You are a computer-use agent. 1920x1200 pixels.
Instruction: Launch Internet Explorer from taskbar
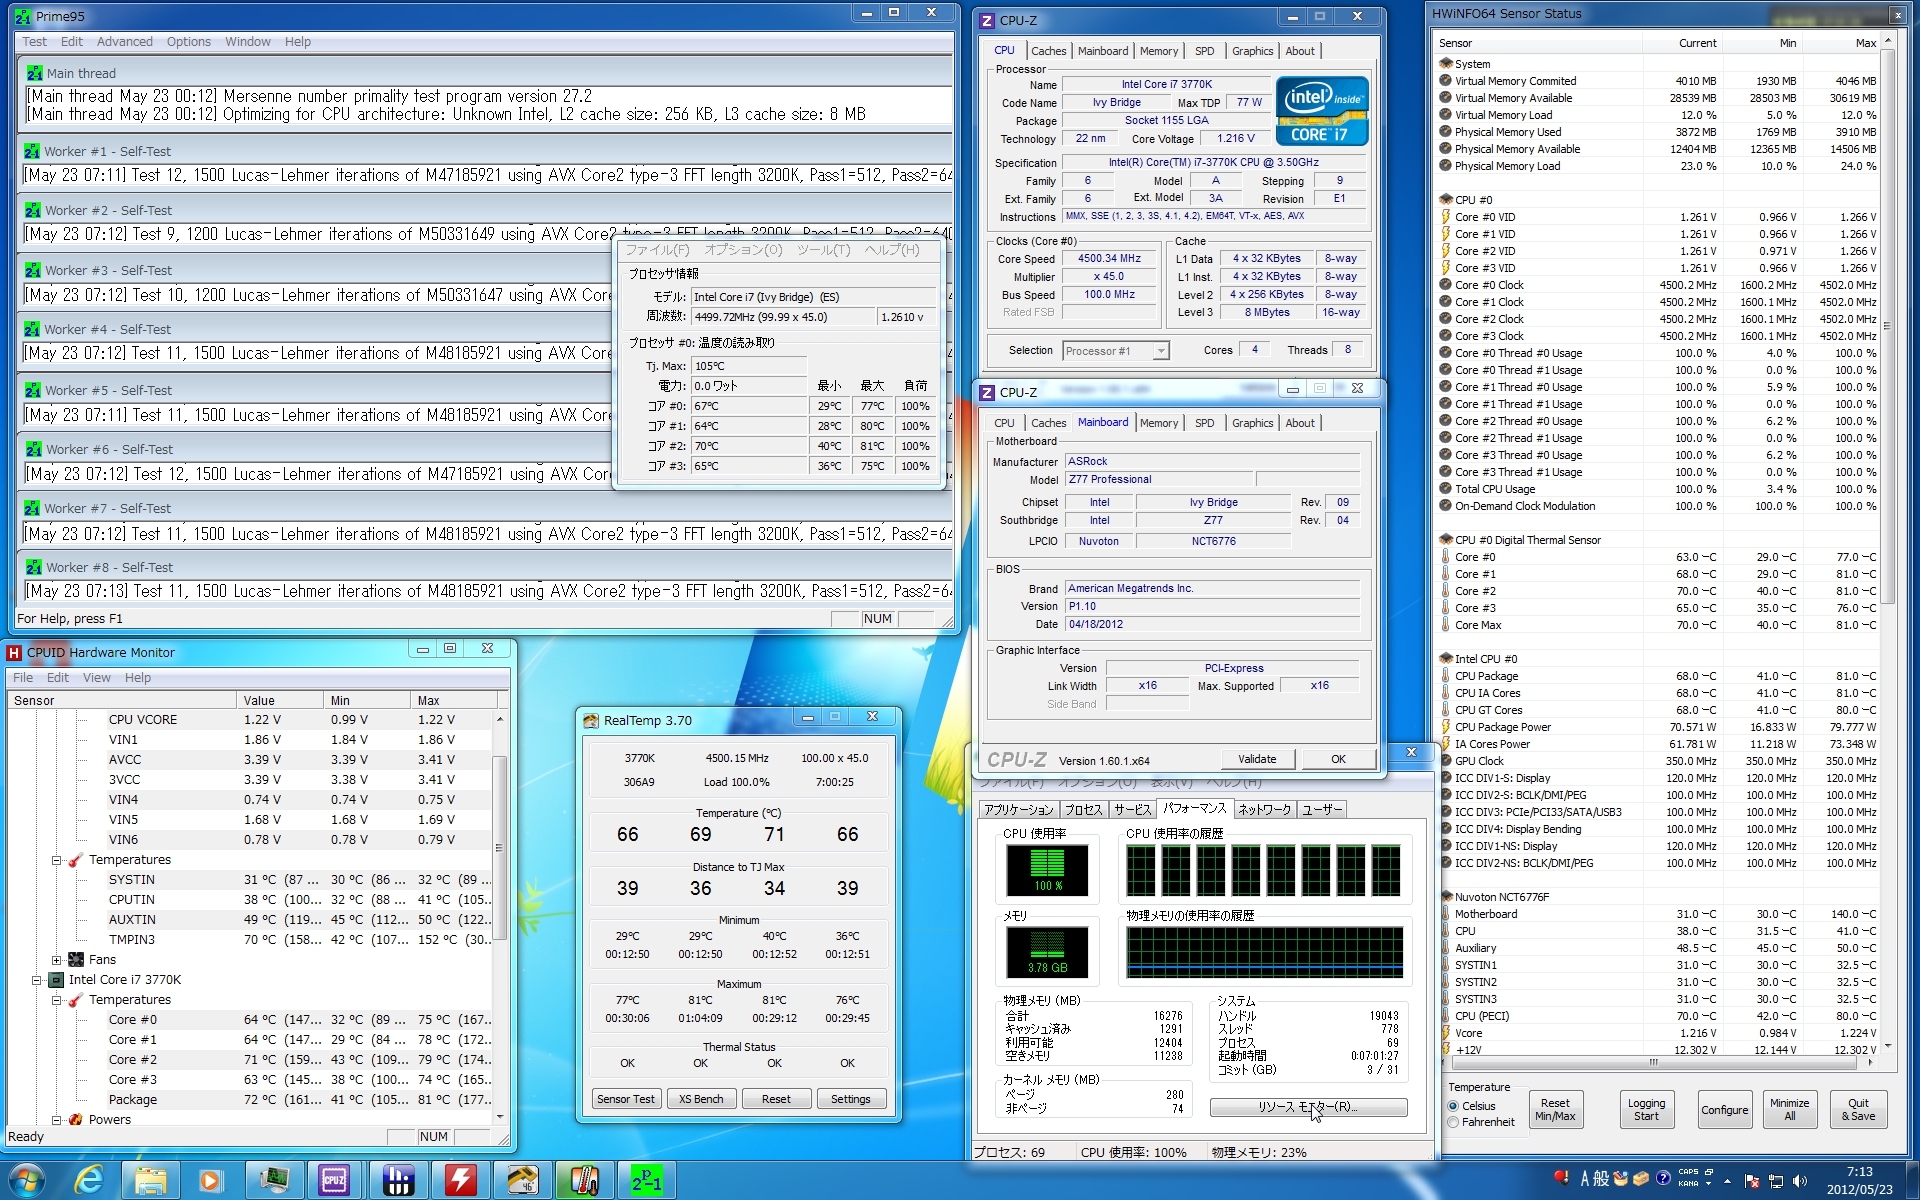[89, 1181]
